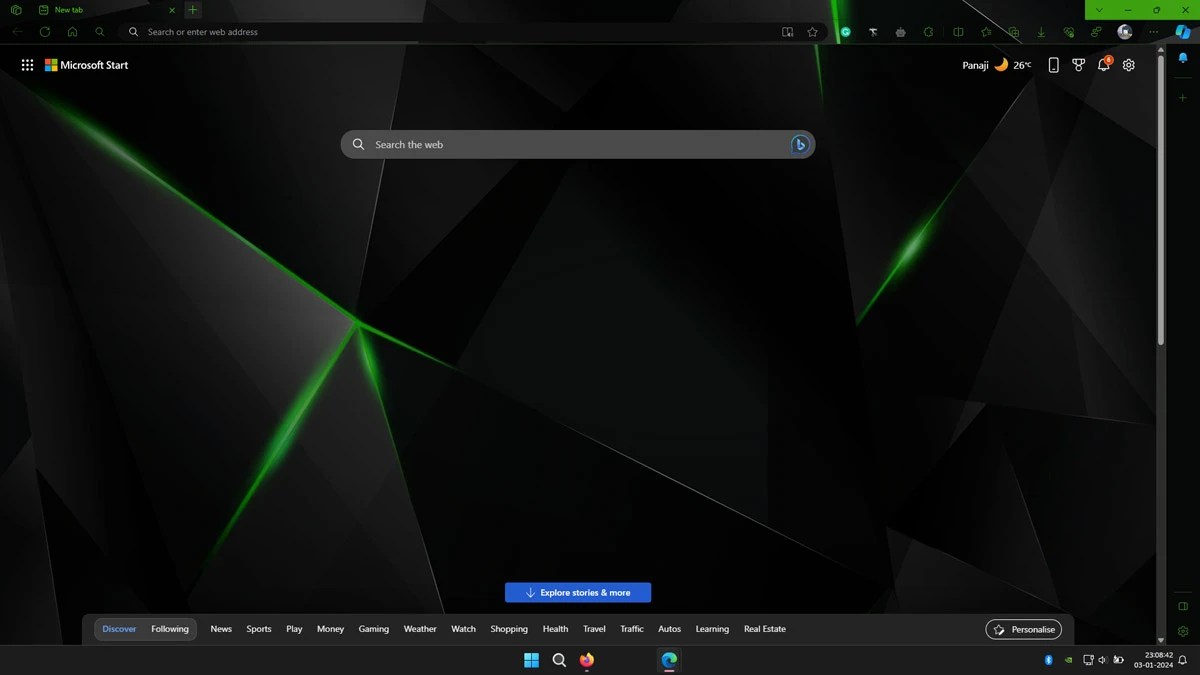Open the app launcher grid icon
Image resolution: width=1200 pixels, height=675 pixels.
point(27,64)
